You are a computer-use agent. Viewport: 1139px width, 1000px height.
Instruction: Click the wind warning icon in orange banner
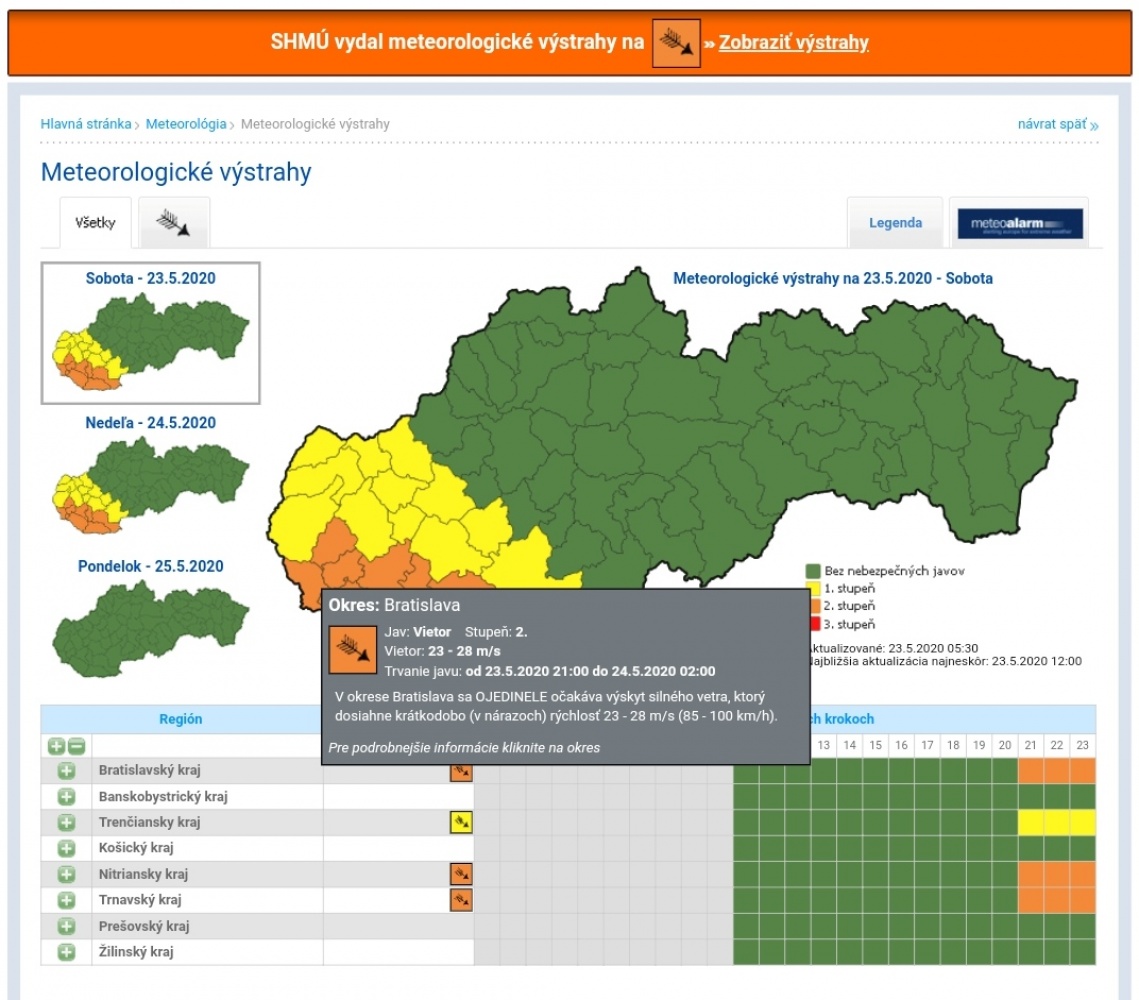(x=676, y=44)
